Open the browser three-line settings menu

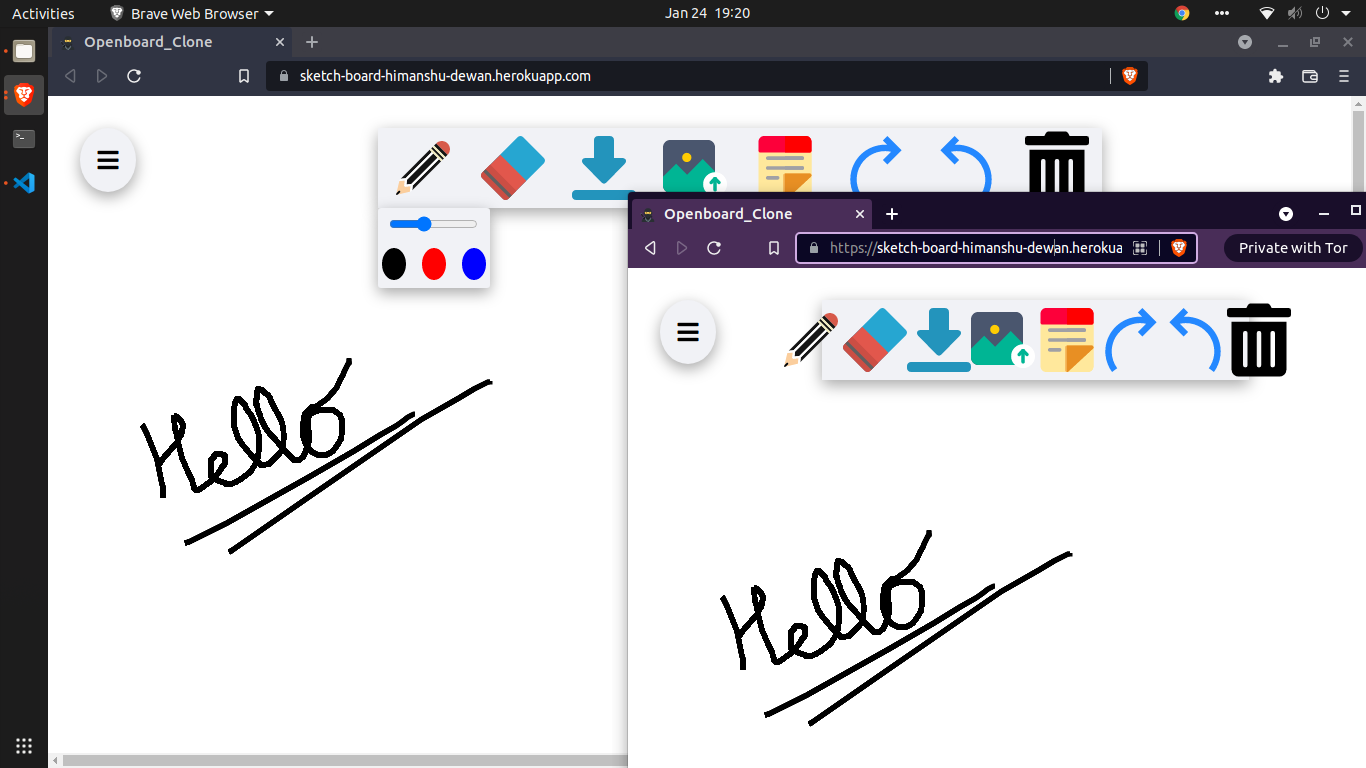click(1341, 76)
